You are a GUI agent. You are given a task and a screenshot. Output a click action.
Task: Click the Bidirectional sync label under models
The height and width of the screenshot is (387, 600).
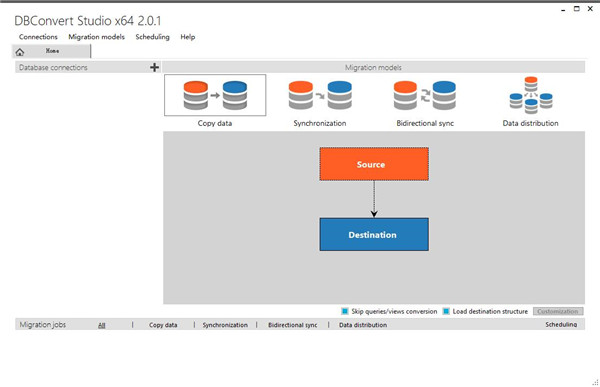point(425,123)
